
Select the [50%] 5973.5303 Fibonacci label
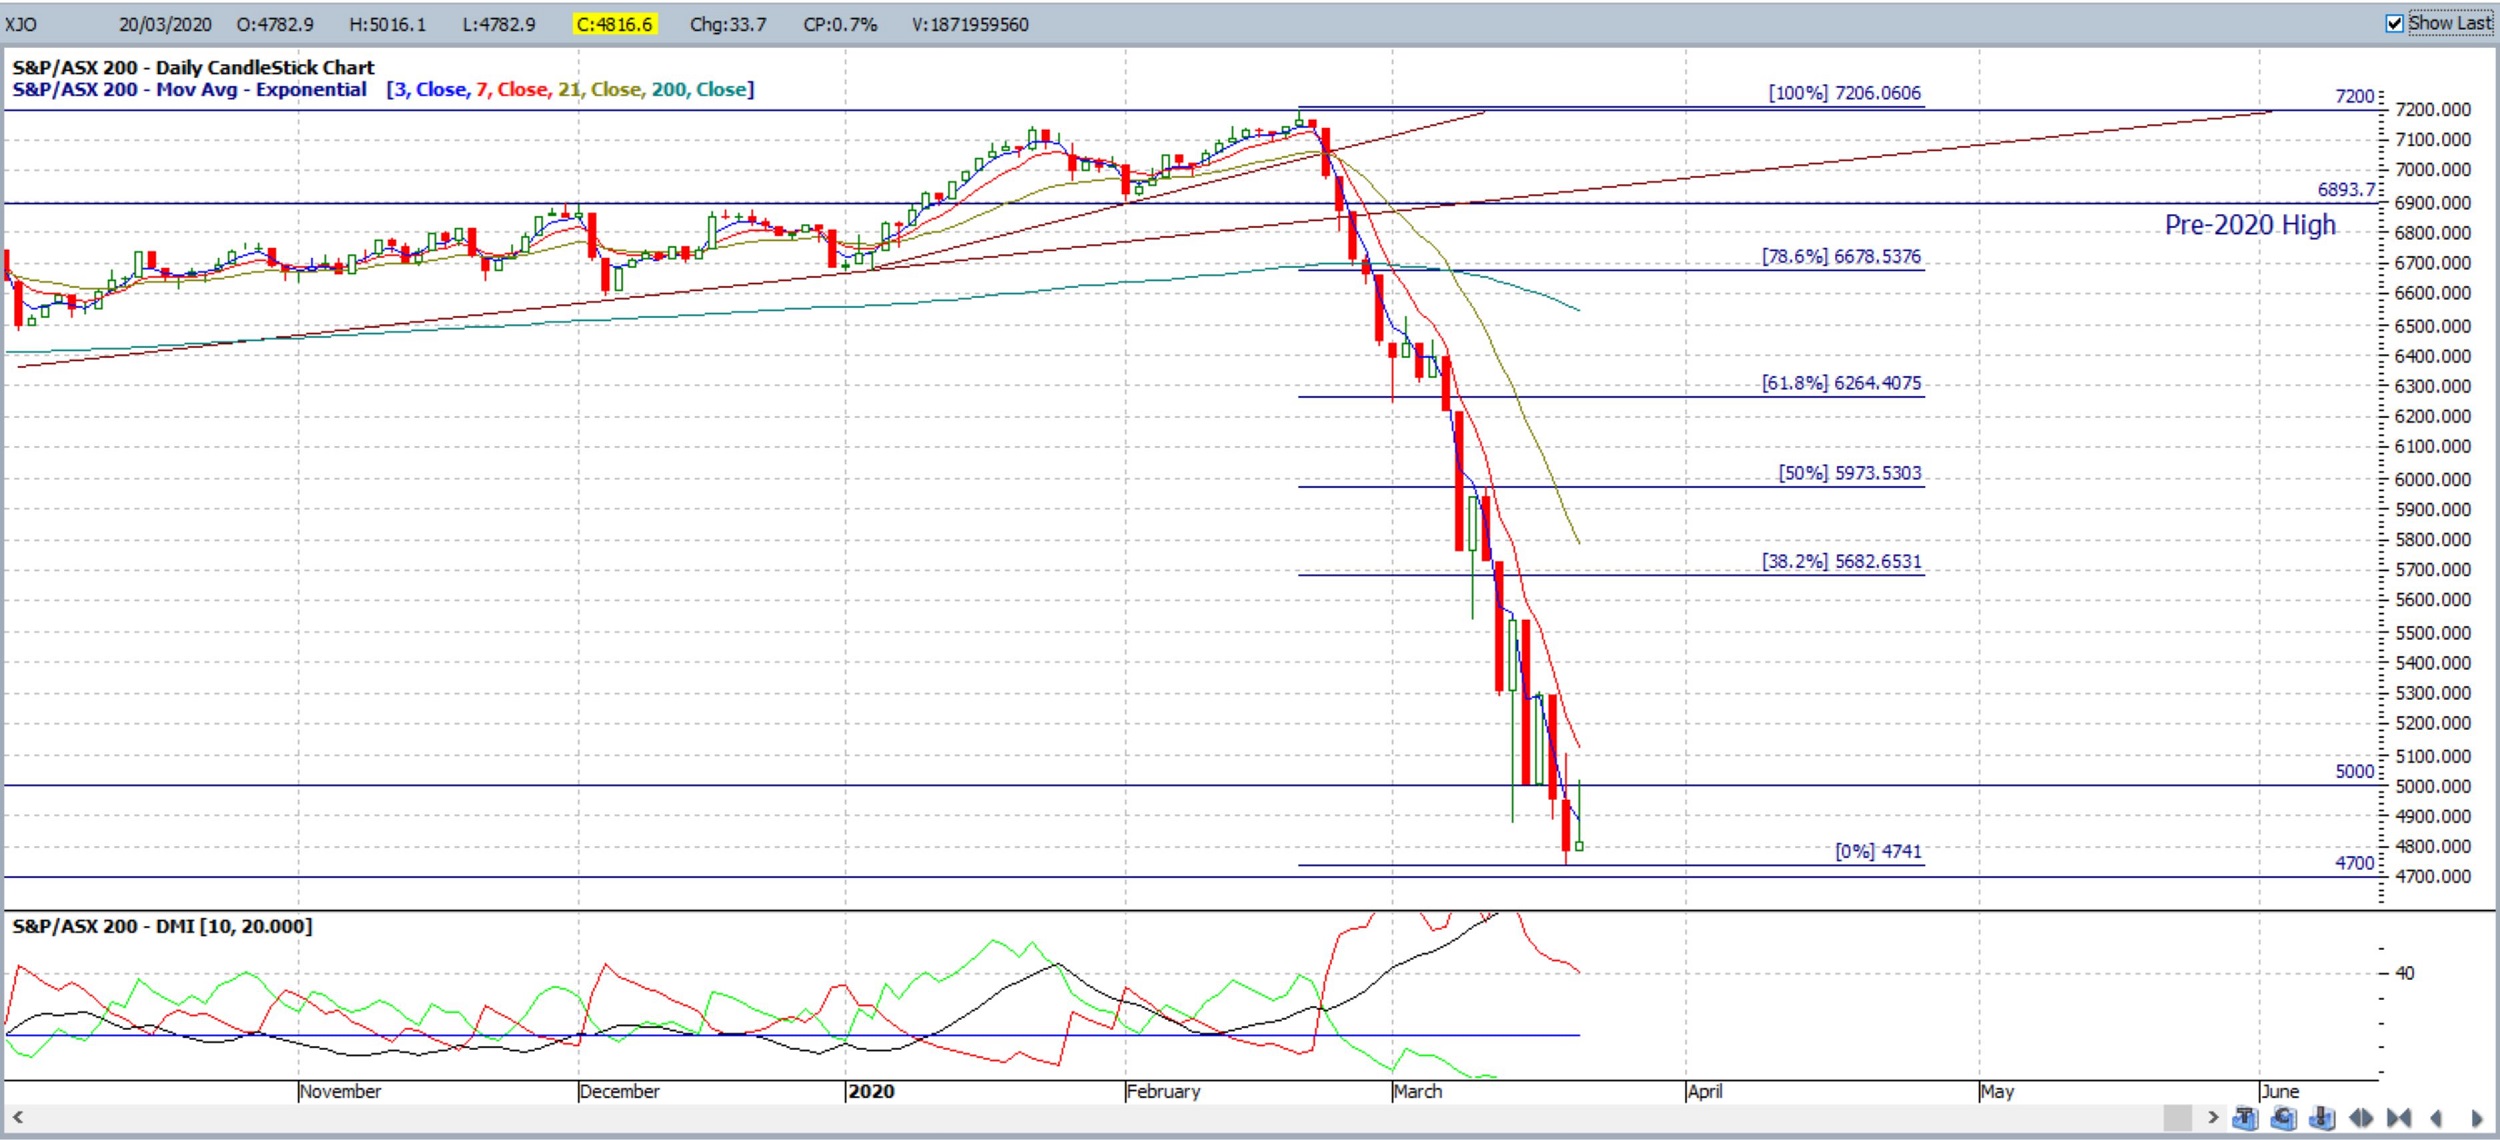click(1849, 473)
